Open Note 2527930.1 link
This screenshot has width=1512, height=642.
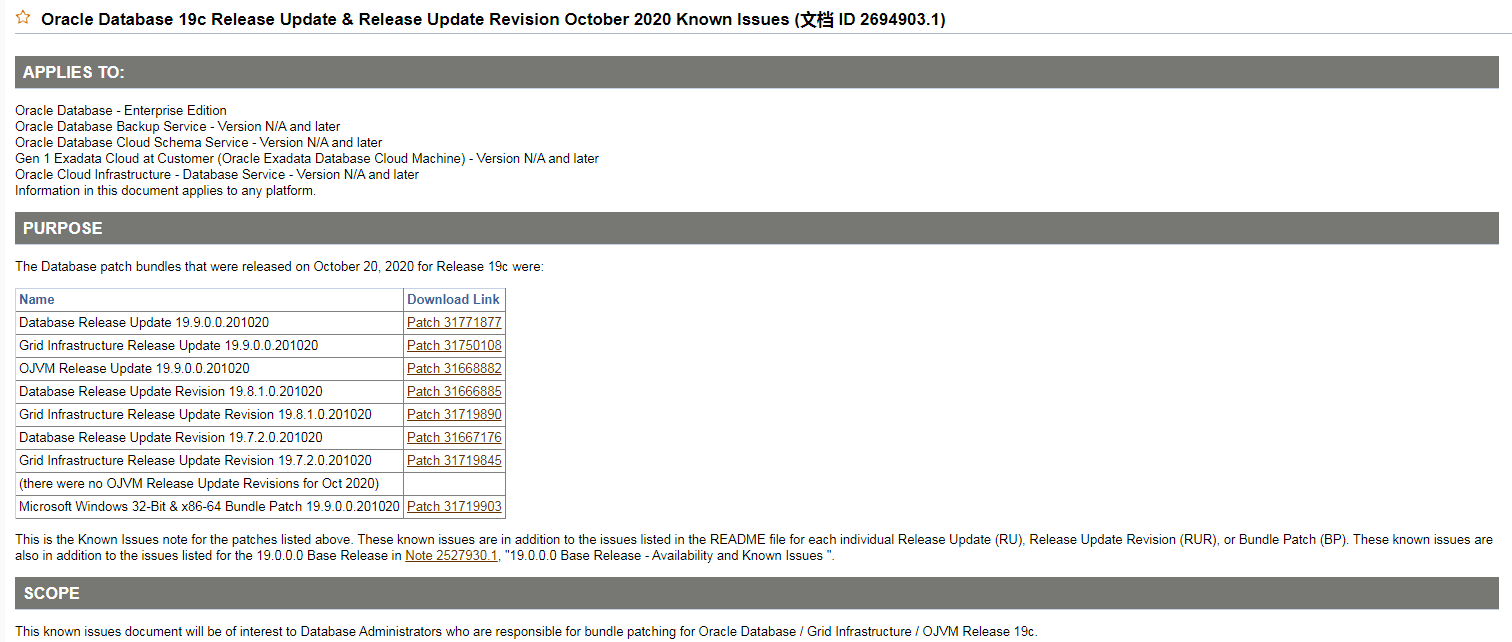tap(451, 555)
